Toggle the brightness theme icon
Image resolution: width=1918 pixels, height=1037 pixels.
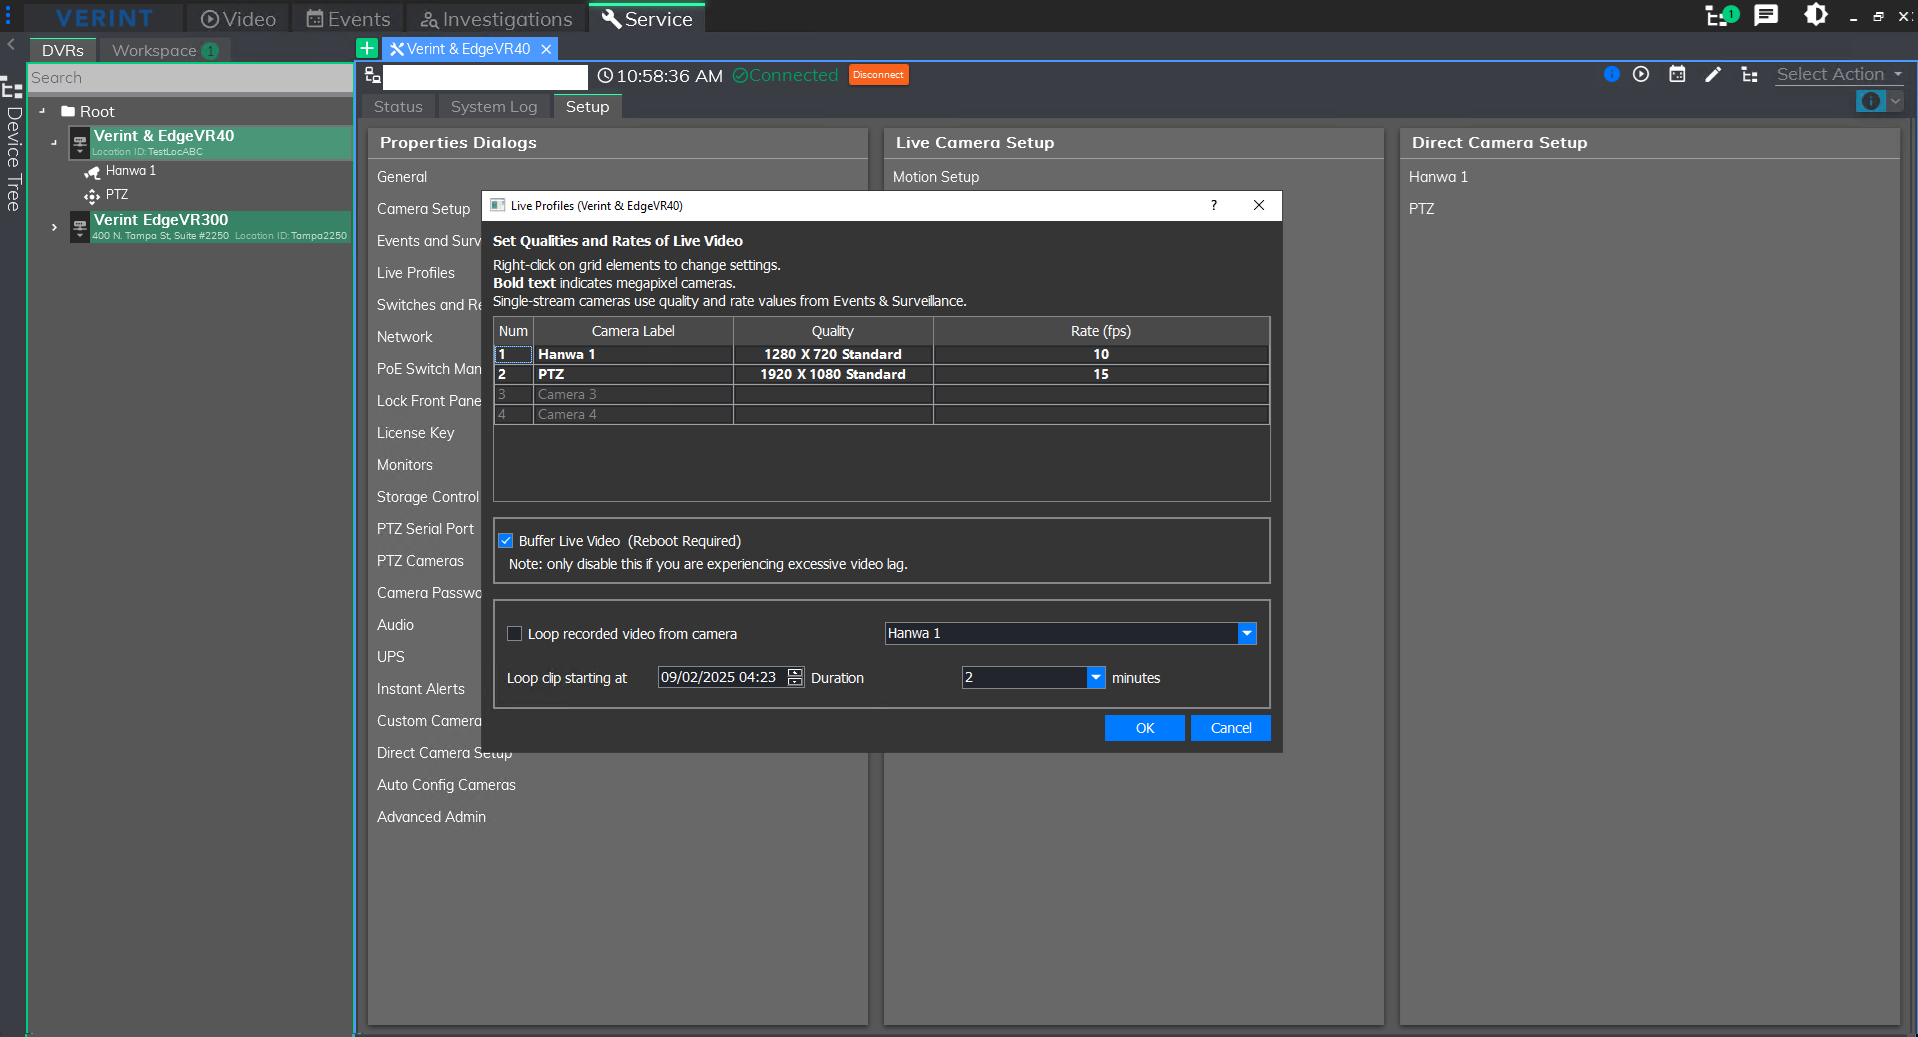1815,16
